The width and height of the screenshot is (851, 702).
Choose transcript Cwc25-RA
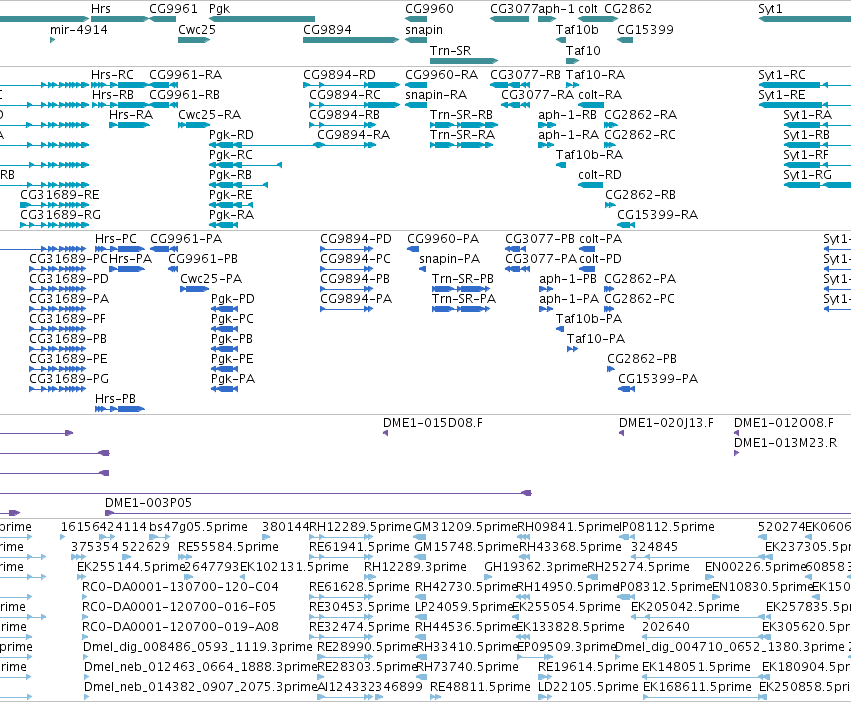click(209, 115)
